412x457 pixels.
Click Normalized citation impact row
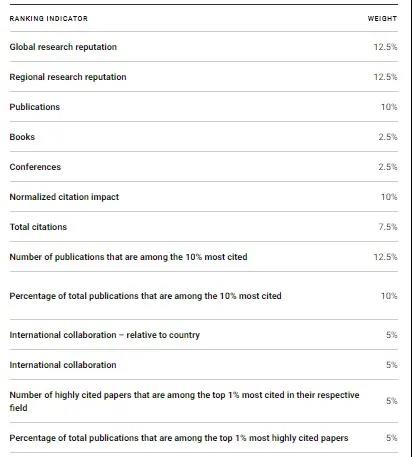click(x=204, y=197)
